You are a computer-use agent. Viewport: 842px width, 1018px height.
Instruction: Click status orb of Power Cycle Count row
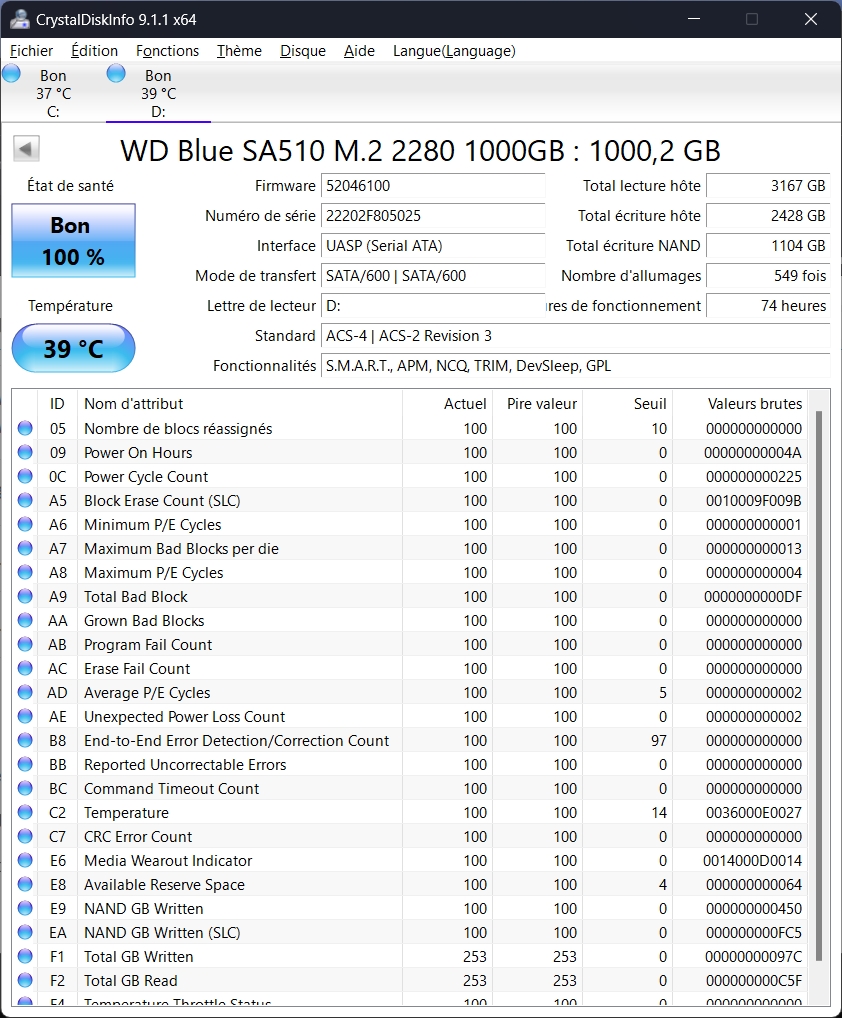[25, 477]
